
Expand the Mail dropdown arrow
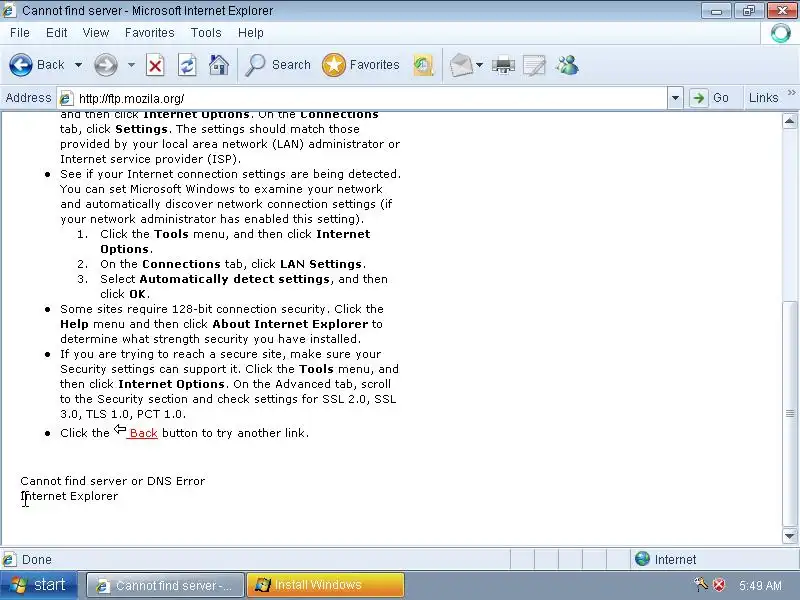point(479,65)
